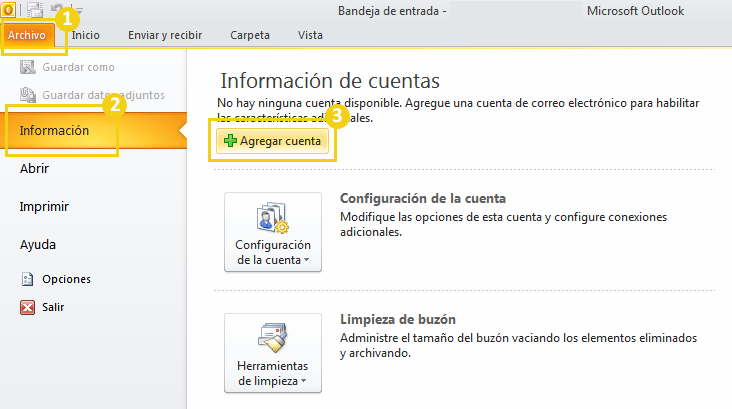Open the Enviar y recibir tab
This screenshot has width=732, height=409.
click(x=165, y=35)
